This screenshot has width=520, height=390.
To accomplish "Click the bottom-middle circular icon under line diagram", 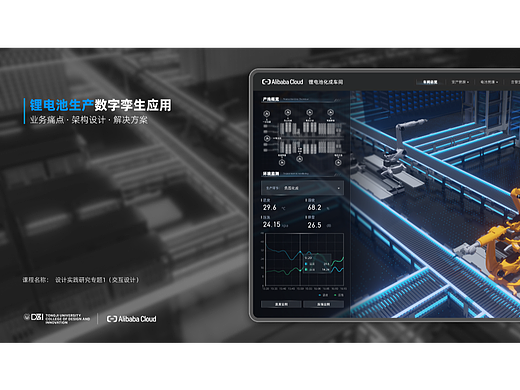I will (x=299, y=159).
